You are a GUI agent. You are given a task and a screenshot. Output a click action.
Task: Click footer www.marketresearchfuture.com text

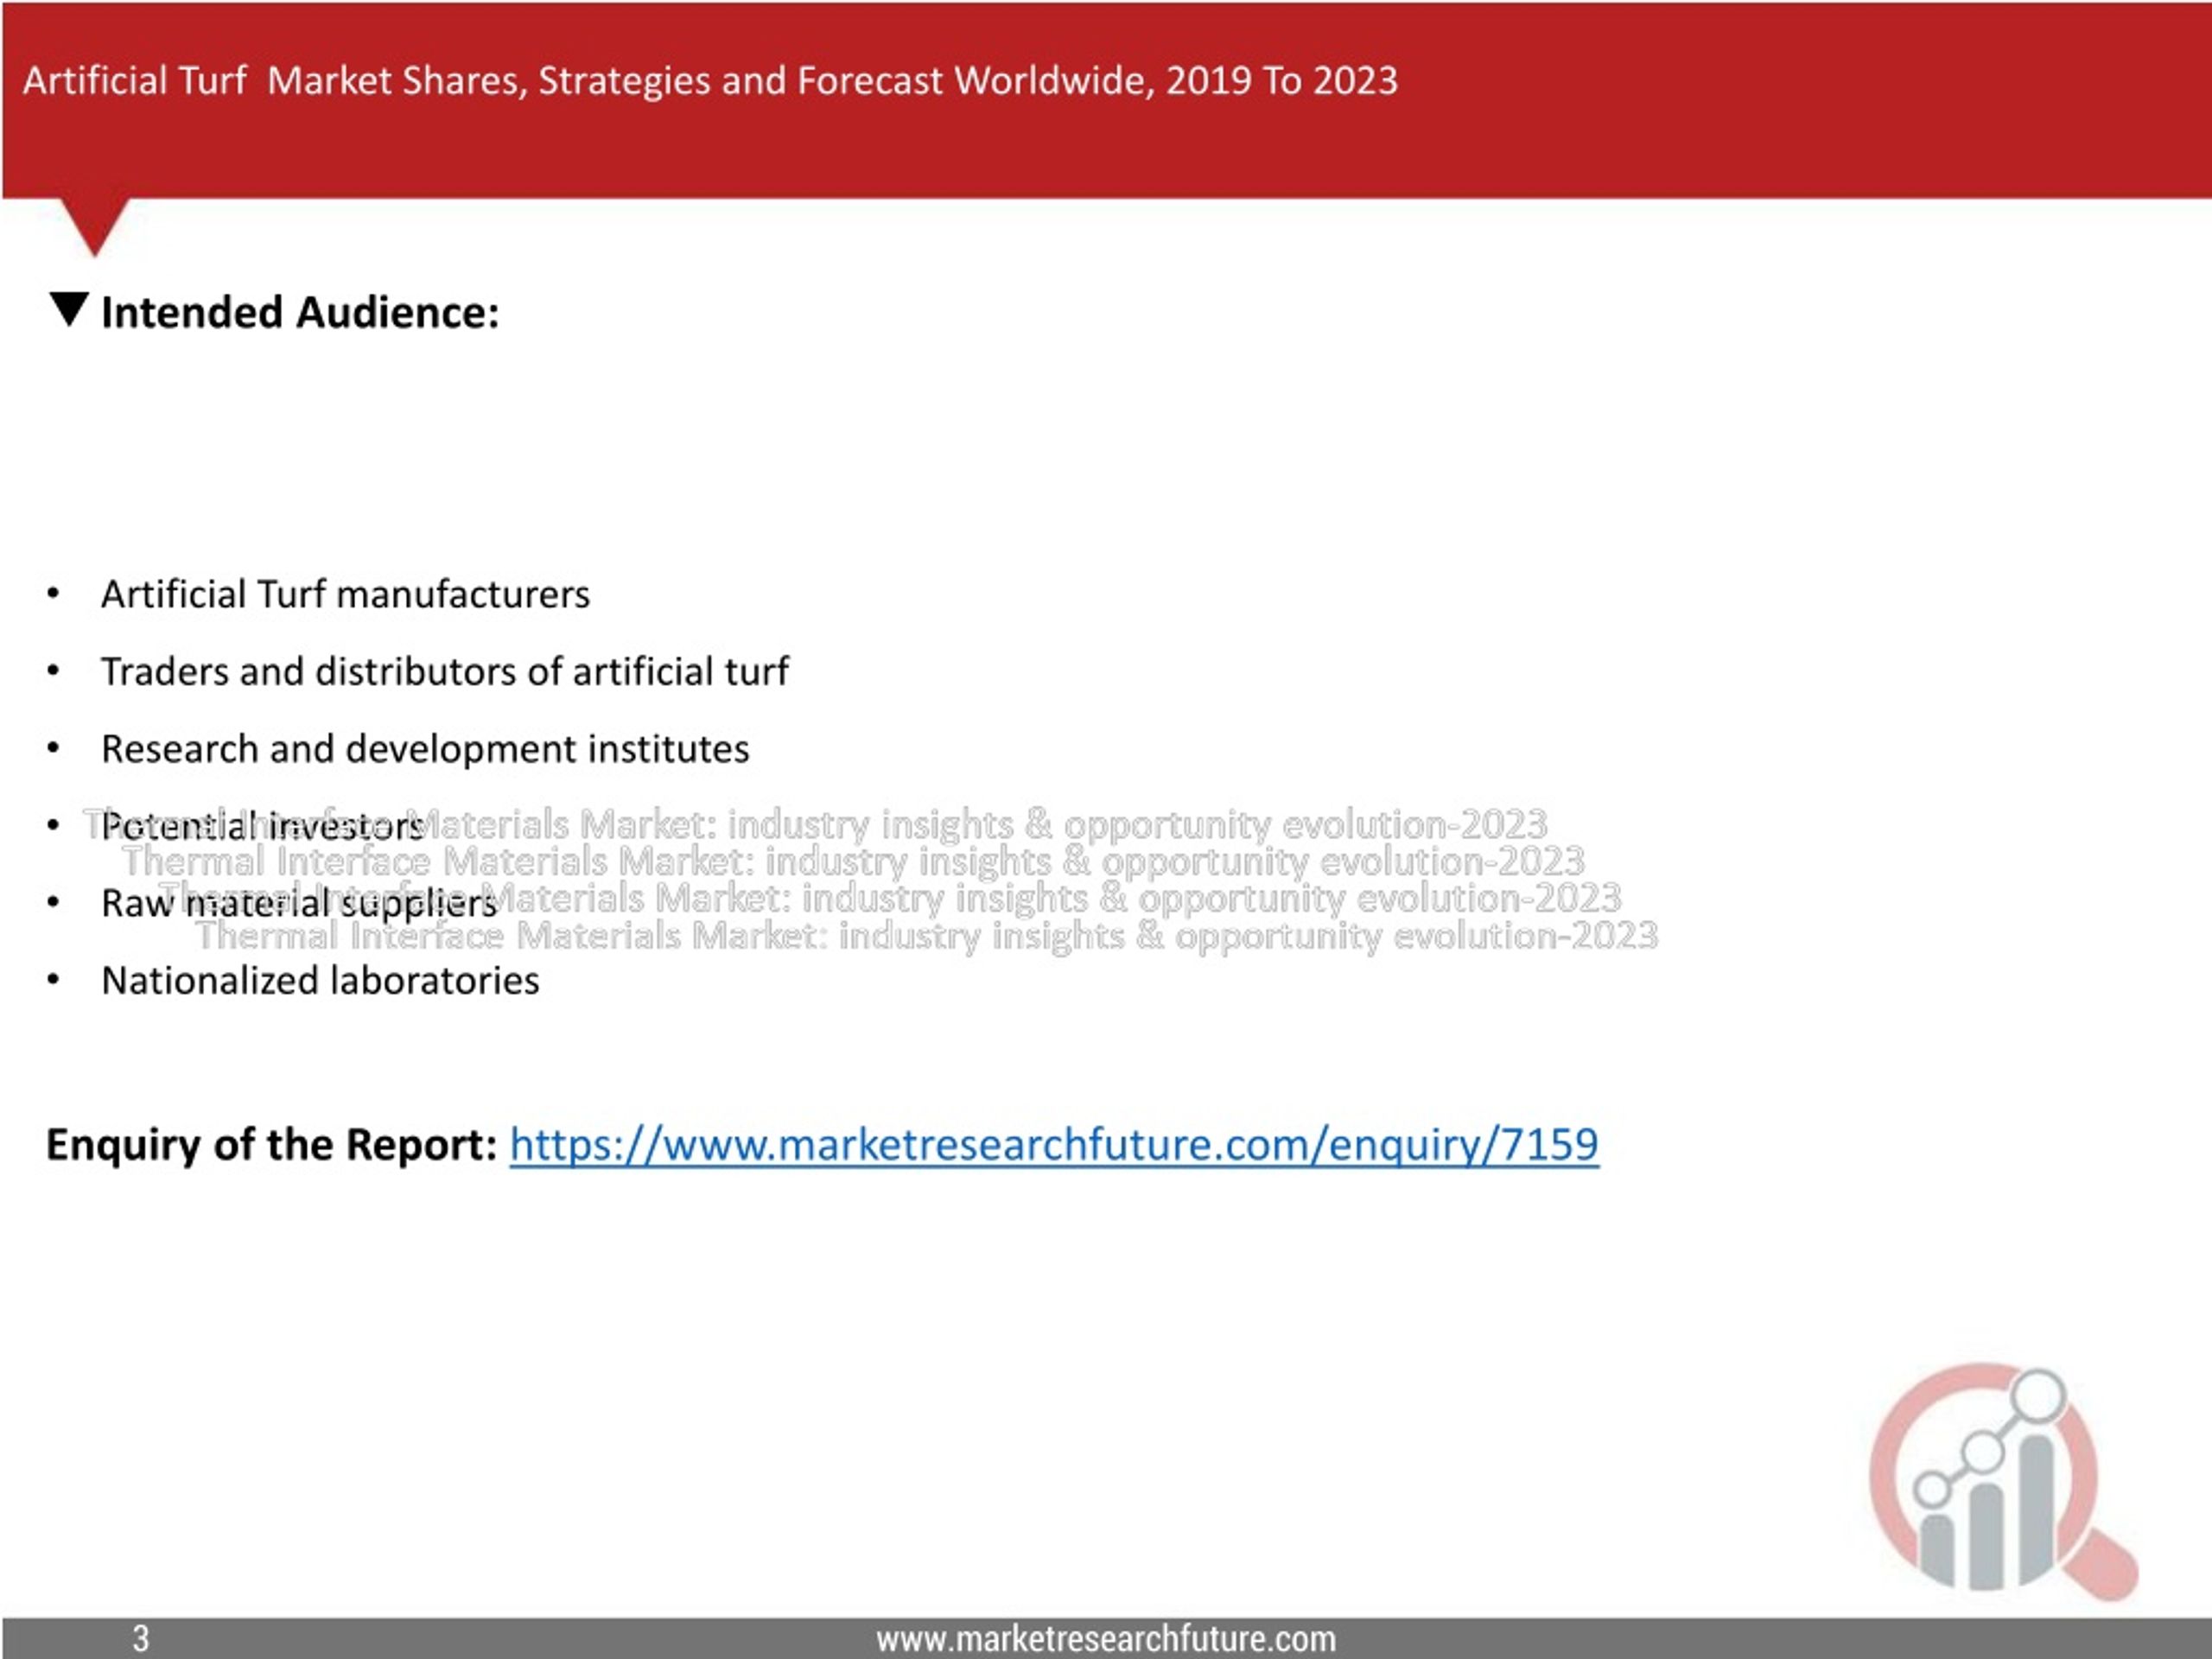click(x=1106, y=1639)
